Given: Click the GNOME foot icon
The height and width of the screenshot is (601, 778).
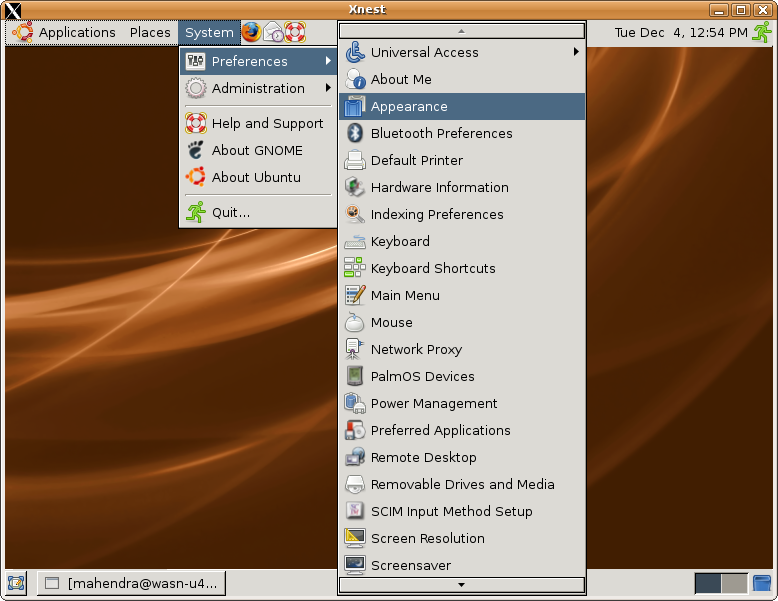Looking at the screenshot, I should [x=195, y=150].
